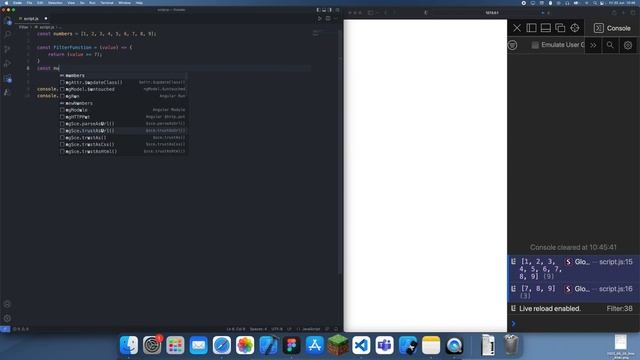Open UTF-8 encoding selector in status bar
Image resolution: width=640 pixels, height=360 pixels.
coord(277,329)
